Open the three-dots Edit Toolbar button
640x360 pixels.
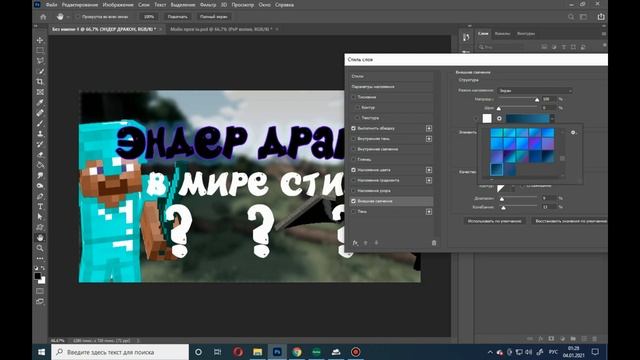tap(40, 258)
